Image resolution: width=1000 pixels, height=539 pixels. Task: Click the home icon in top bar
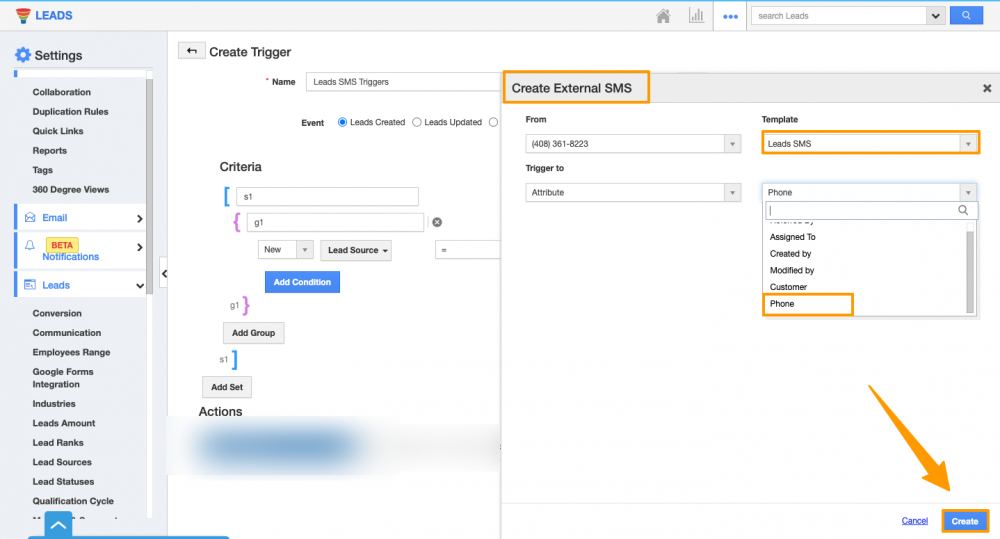pyautogui.click(x=663, y=16)
